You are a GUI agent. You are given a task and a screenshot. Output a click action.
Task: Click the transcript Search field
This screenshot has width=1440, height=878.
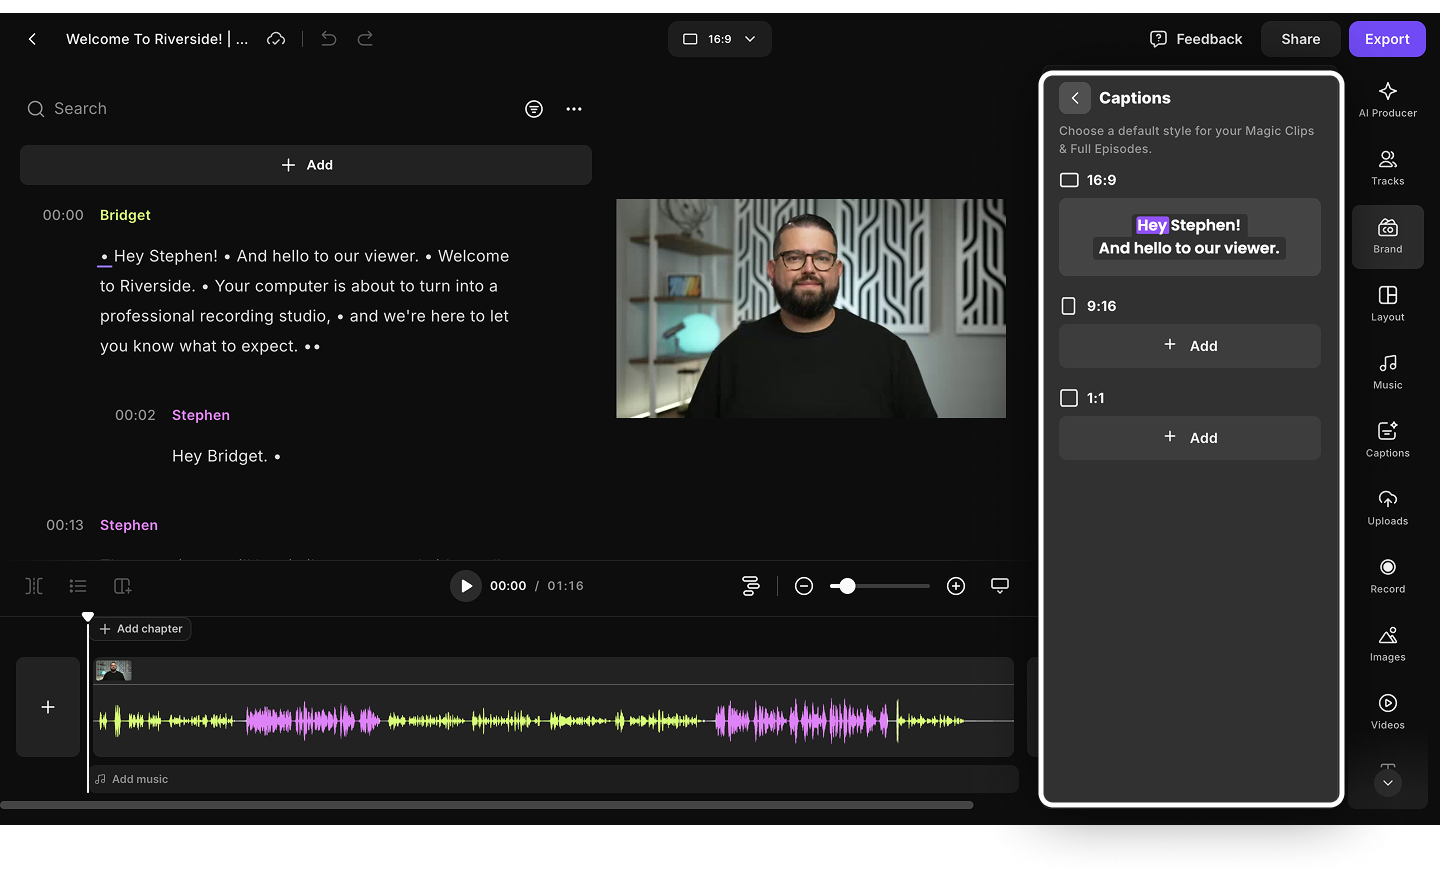(80, 109)
